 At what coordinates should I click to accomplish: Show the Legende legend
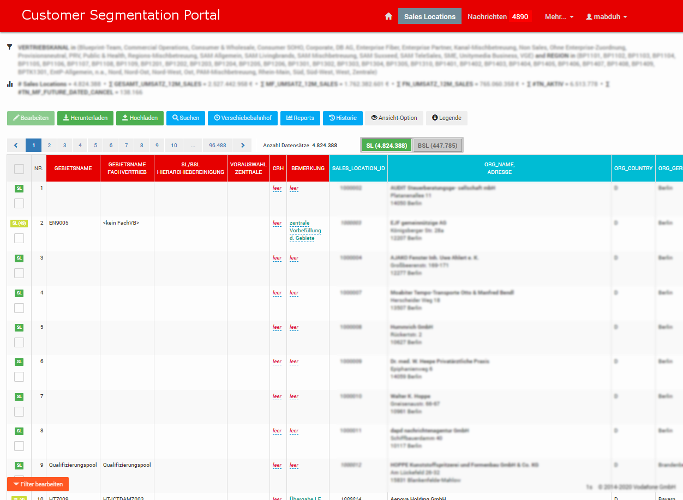[x=446, y=118]
